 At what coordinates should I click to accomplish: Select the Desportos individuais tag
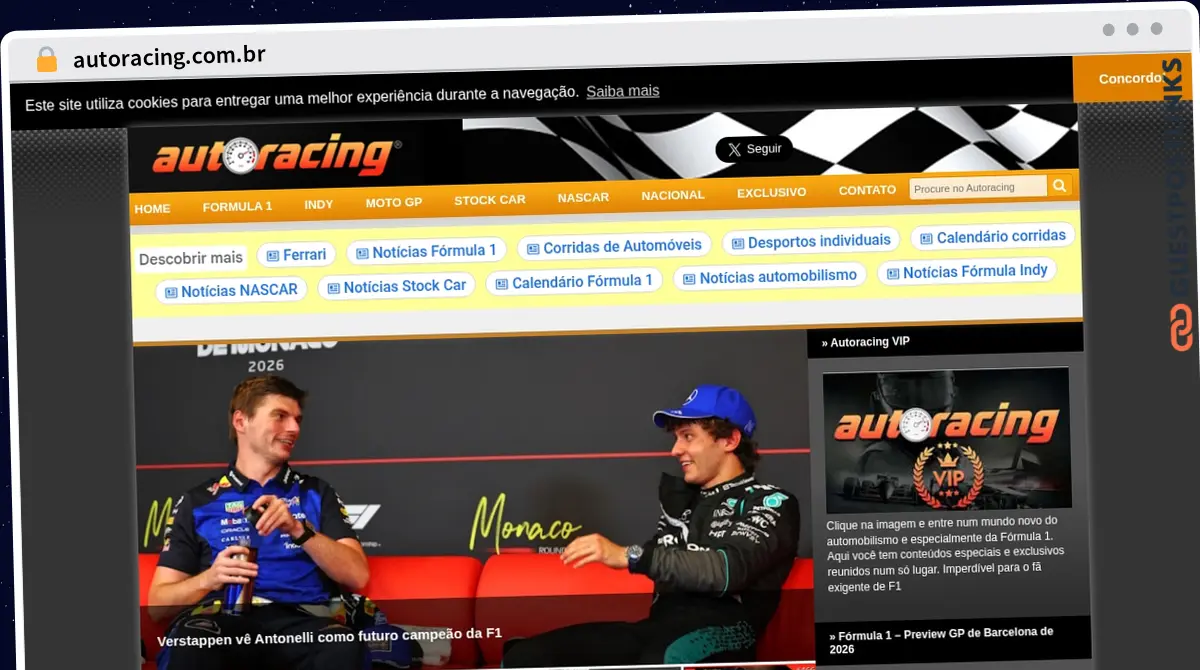pos(811,241)
